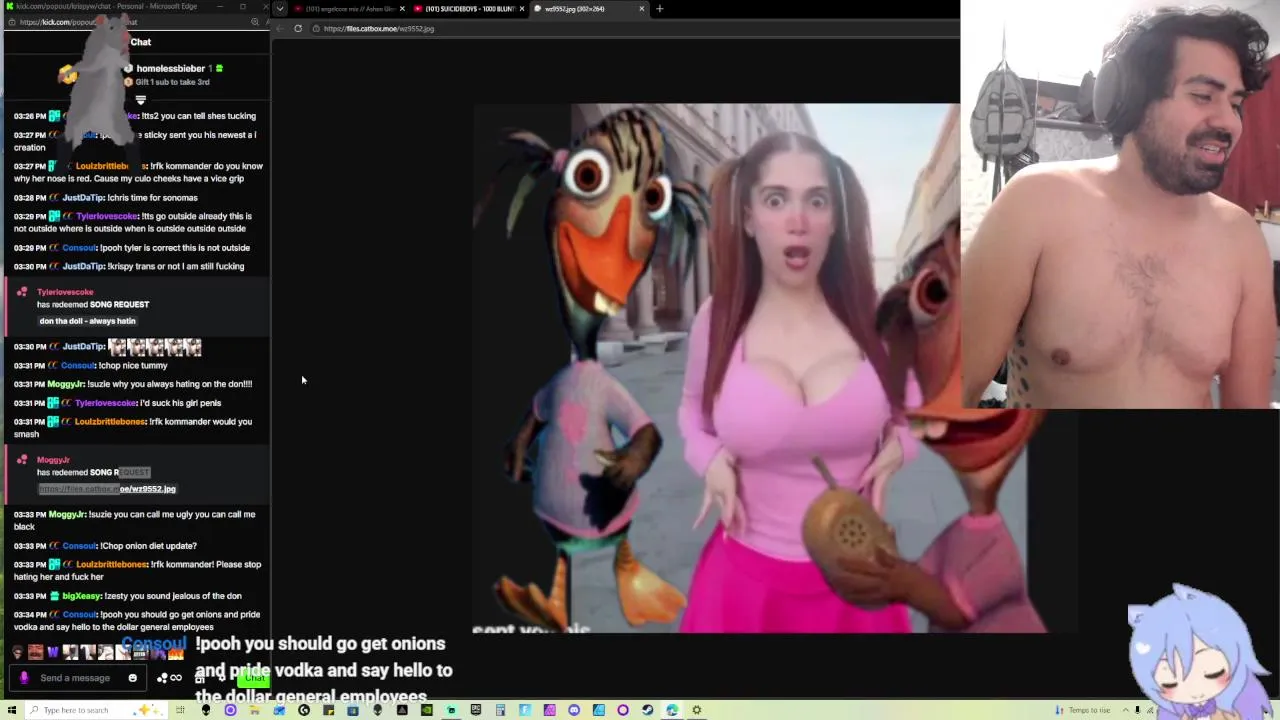Open the purple circle app on taskbar
Image resolution: width=1280 pixels, height=720 pixels.
click(x=230, y=710)
